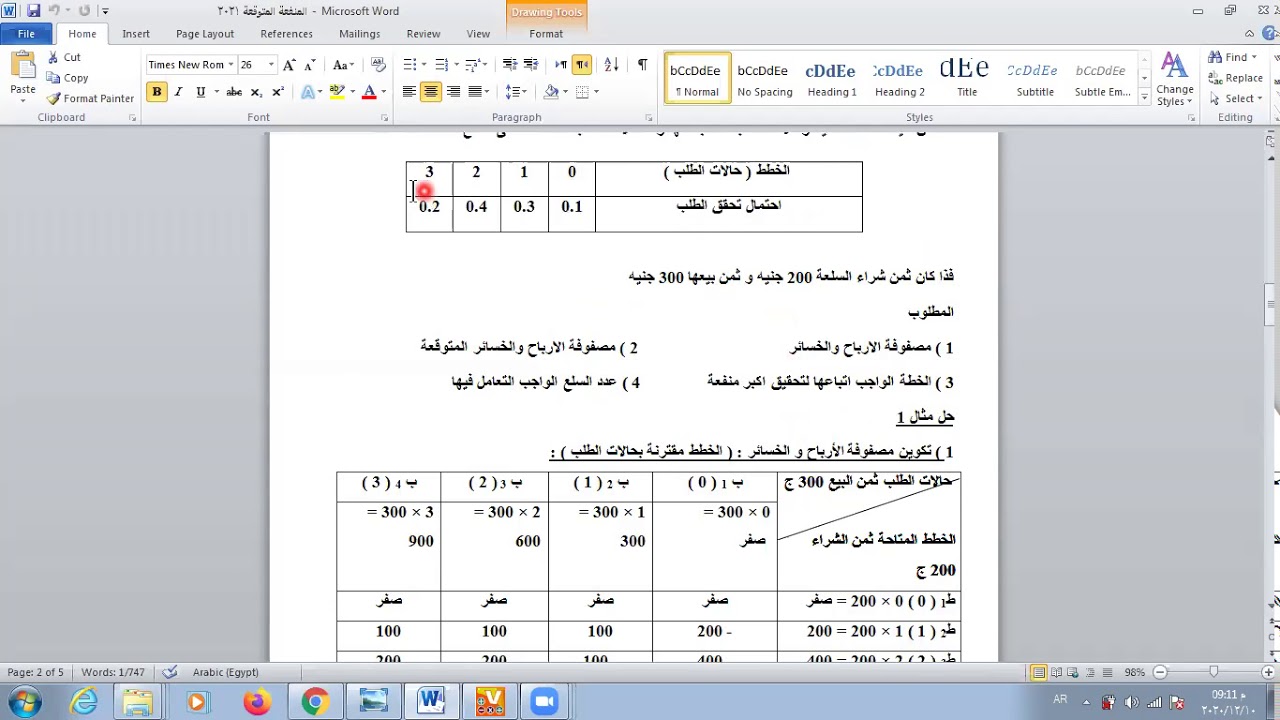The image size is (1280, 720).
Task: Click the 98% zoom level indicator
Action: [x=1133, y=672]
